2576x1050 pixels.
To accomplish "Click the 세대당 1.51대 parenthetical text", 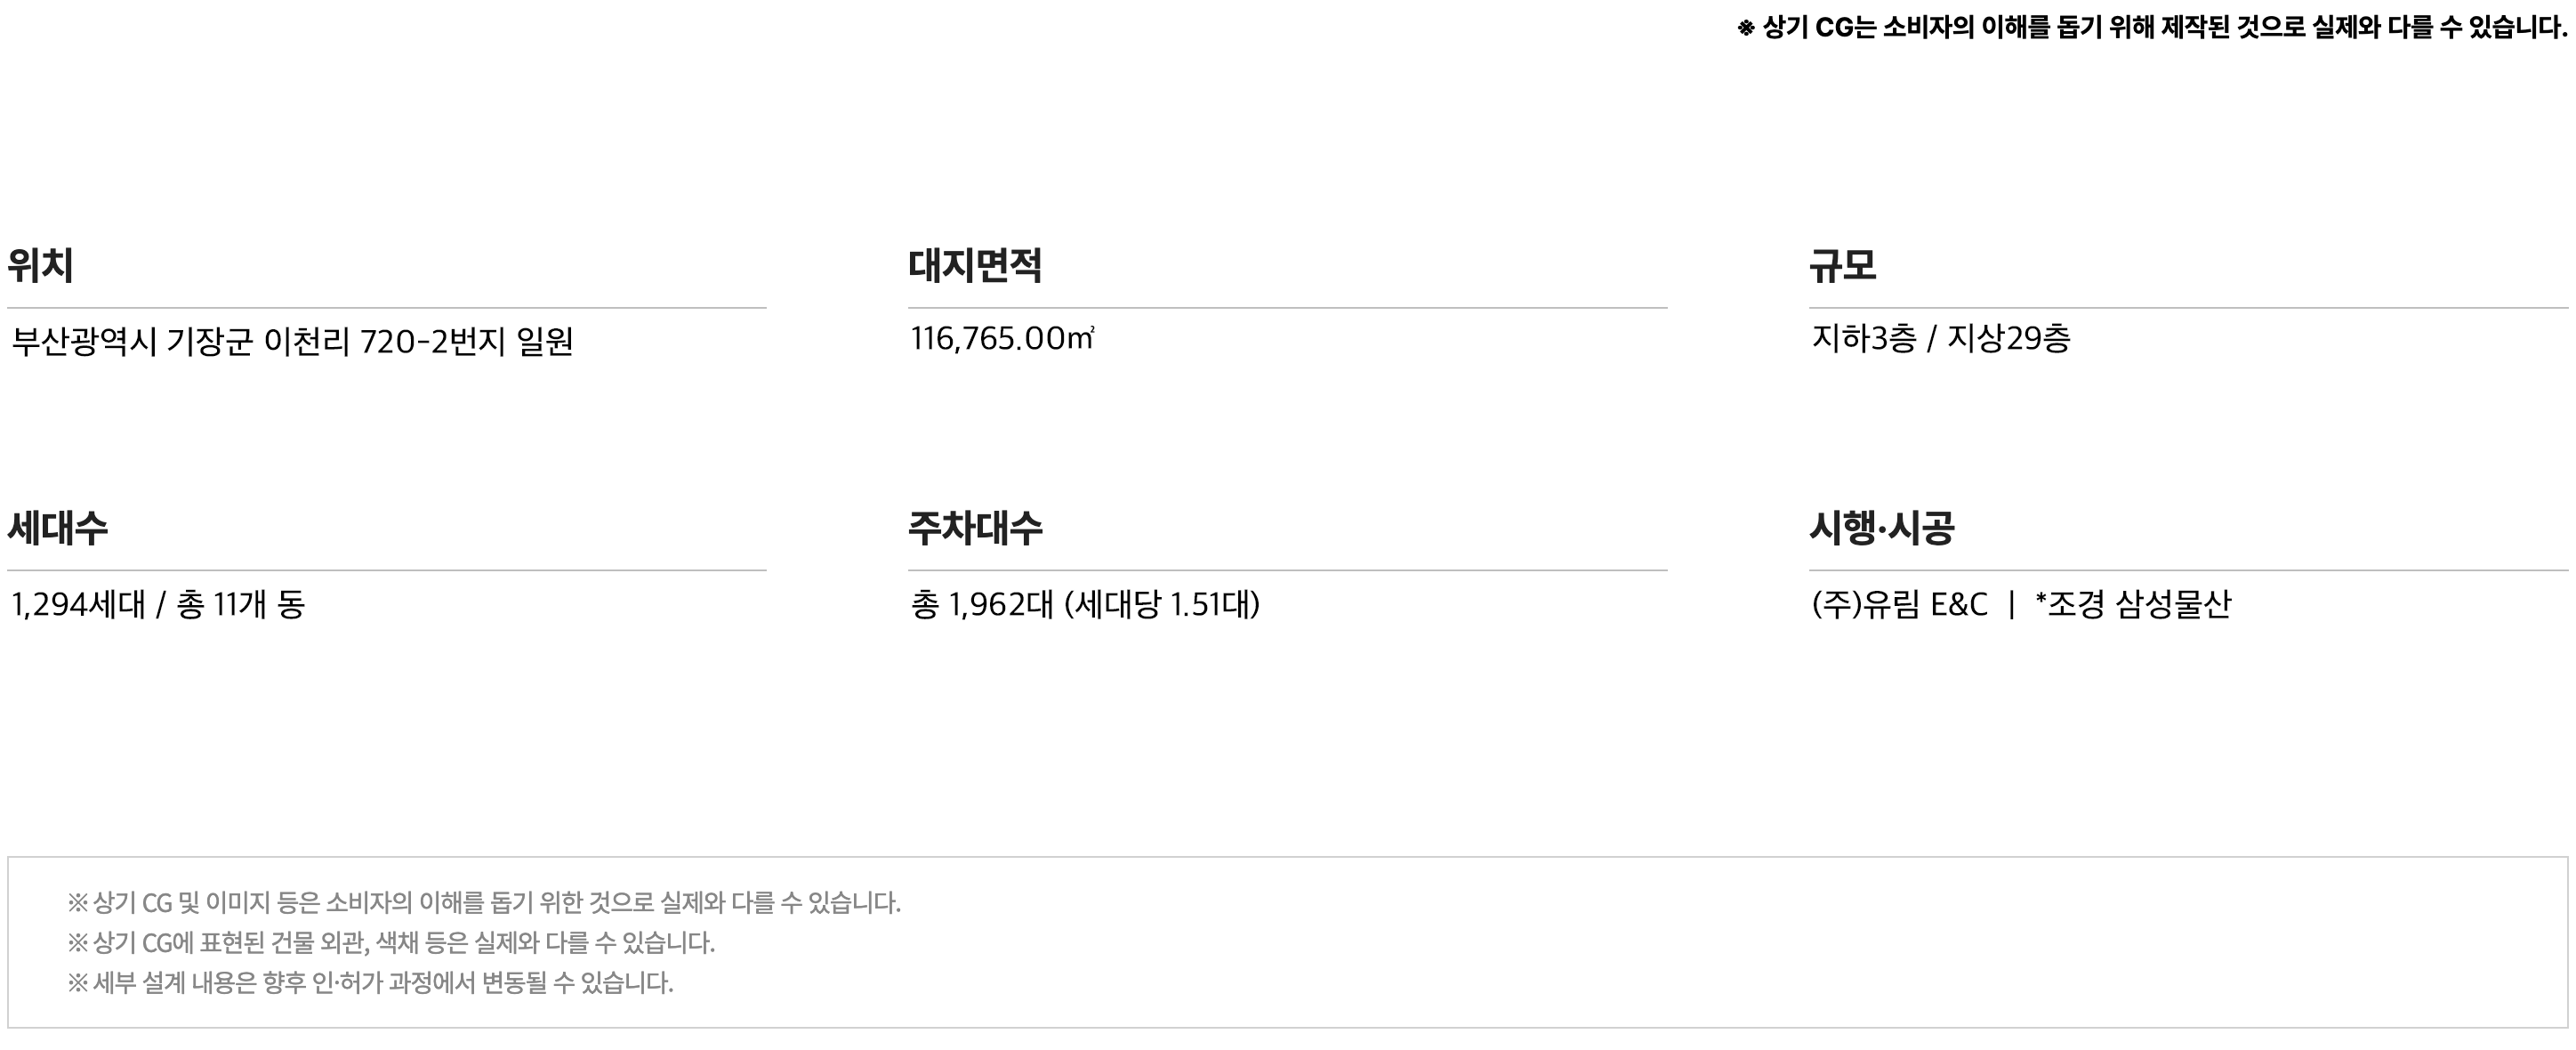I will [1162, 604].
